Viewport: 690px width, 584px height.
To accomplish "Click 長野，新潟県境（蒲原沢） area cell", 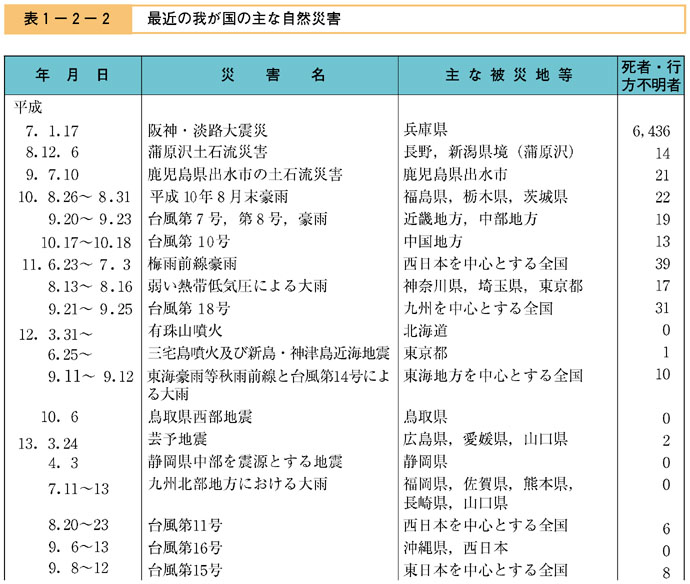I will tap(489, 152).
